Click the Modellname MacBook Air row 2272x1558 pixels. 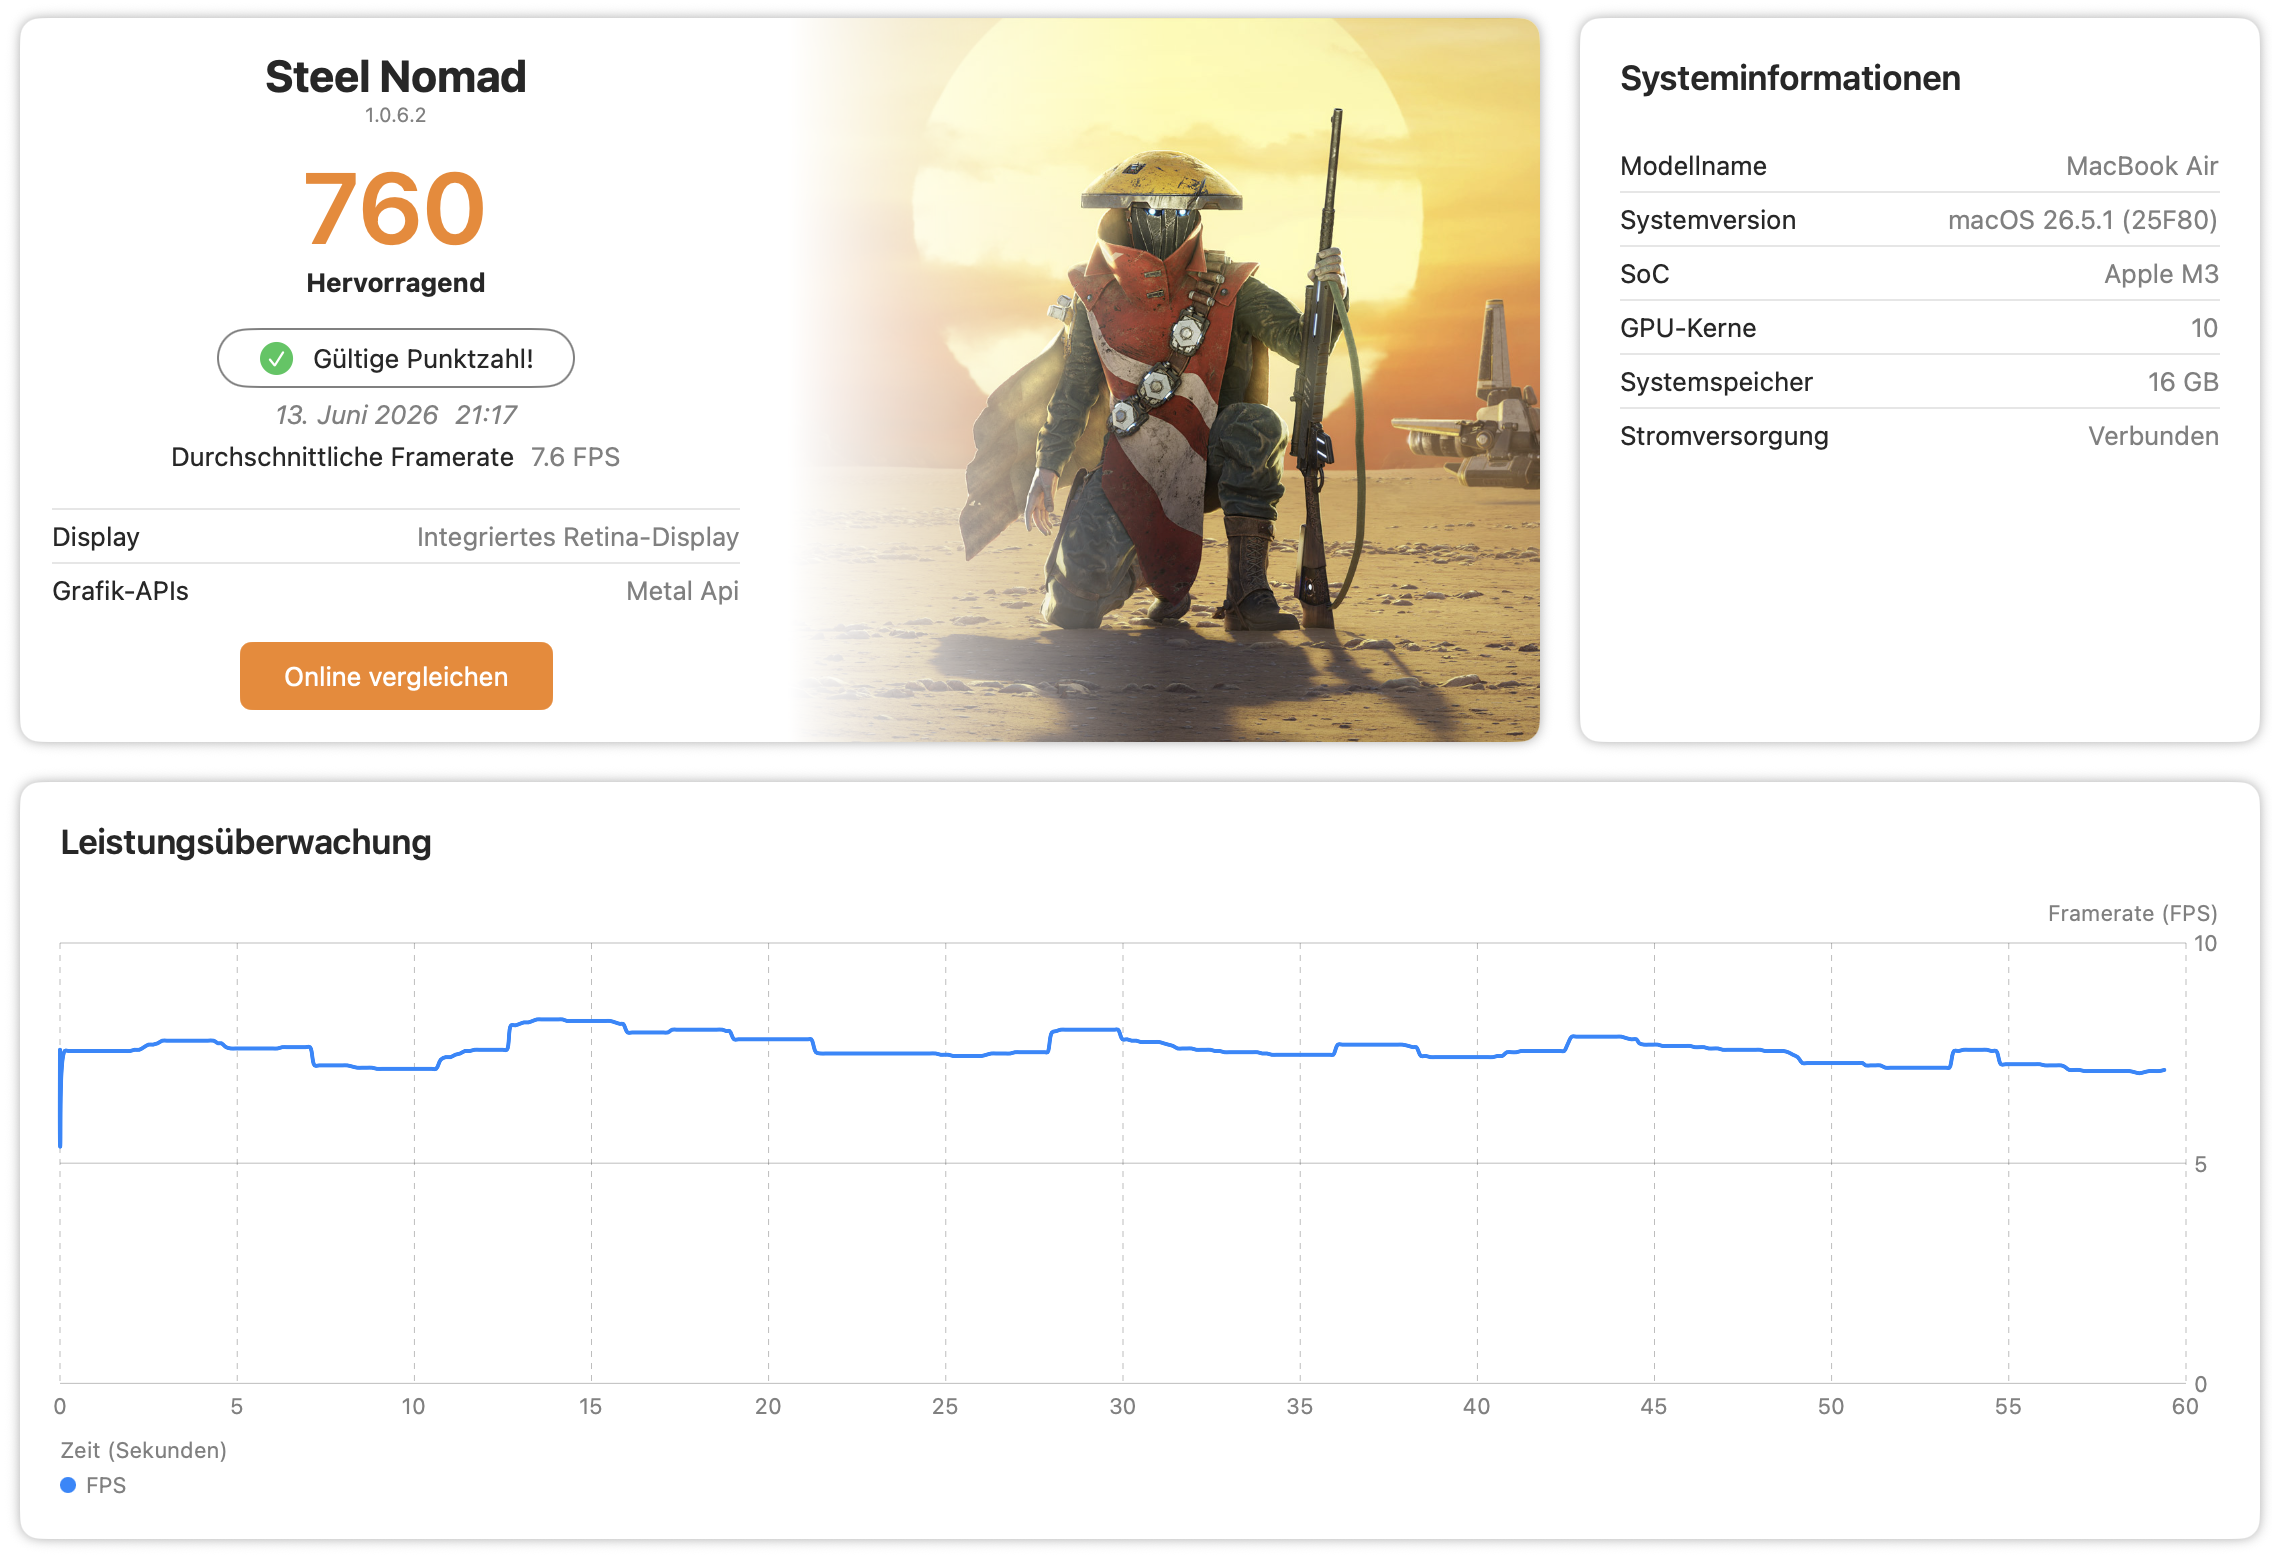pos(1919,166)
